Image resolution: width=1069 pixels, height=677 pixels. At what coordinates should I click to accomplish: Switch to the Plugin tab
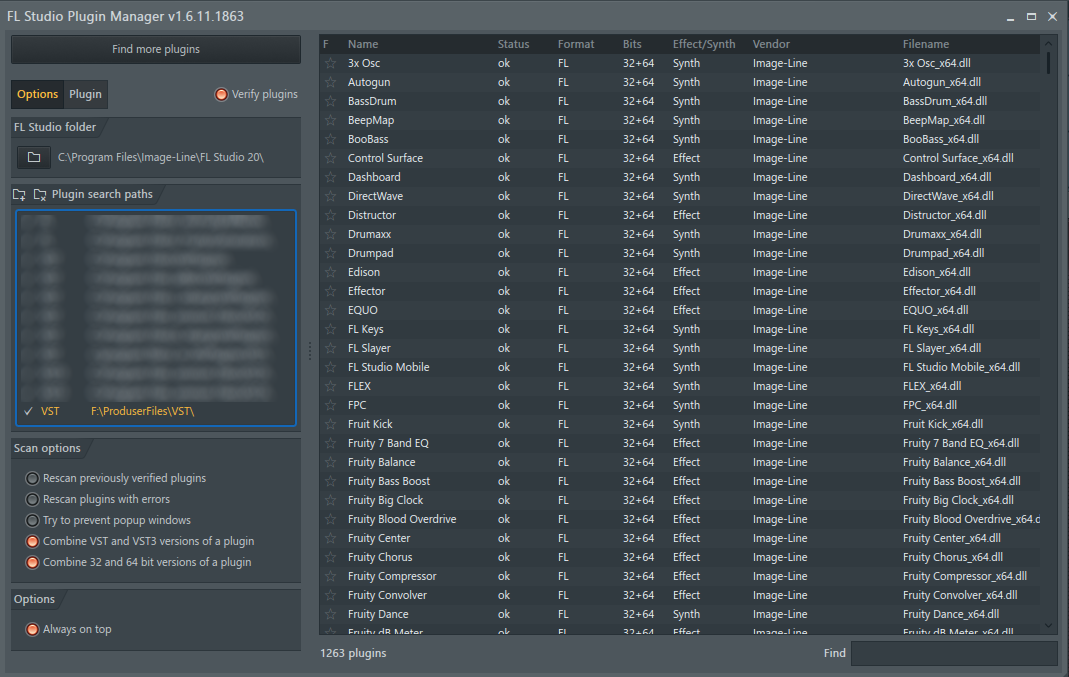pyautogui.click(x=85, y=94)
